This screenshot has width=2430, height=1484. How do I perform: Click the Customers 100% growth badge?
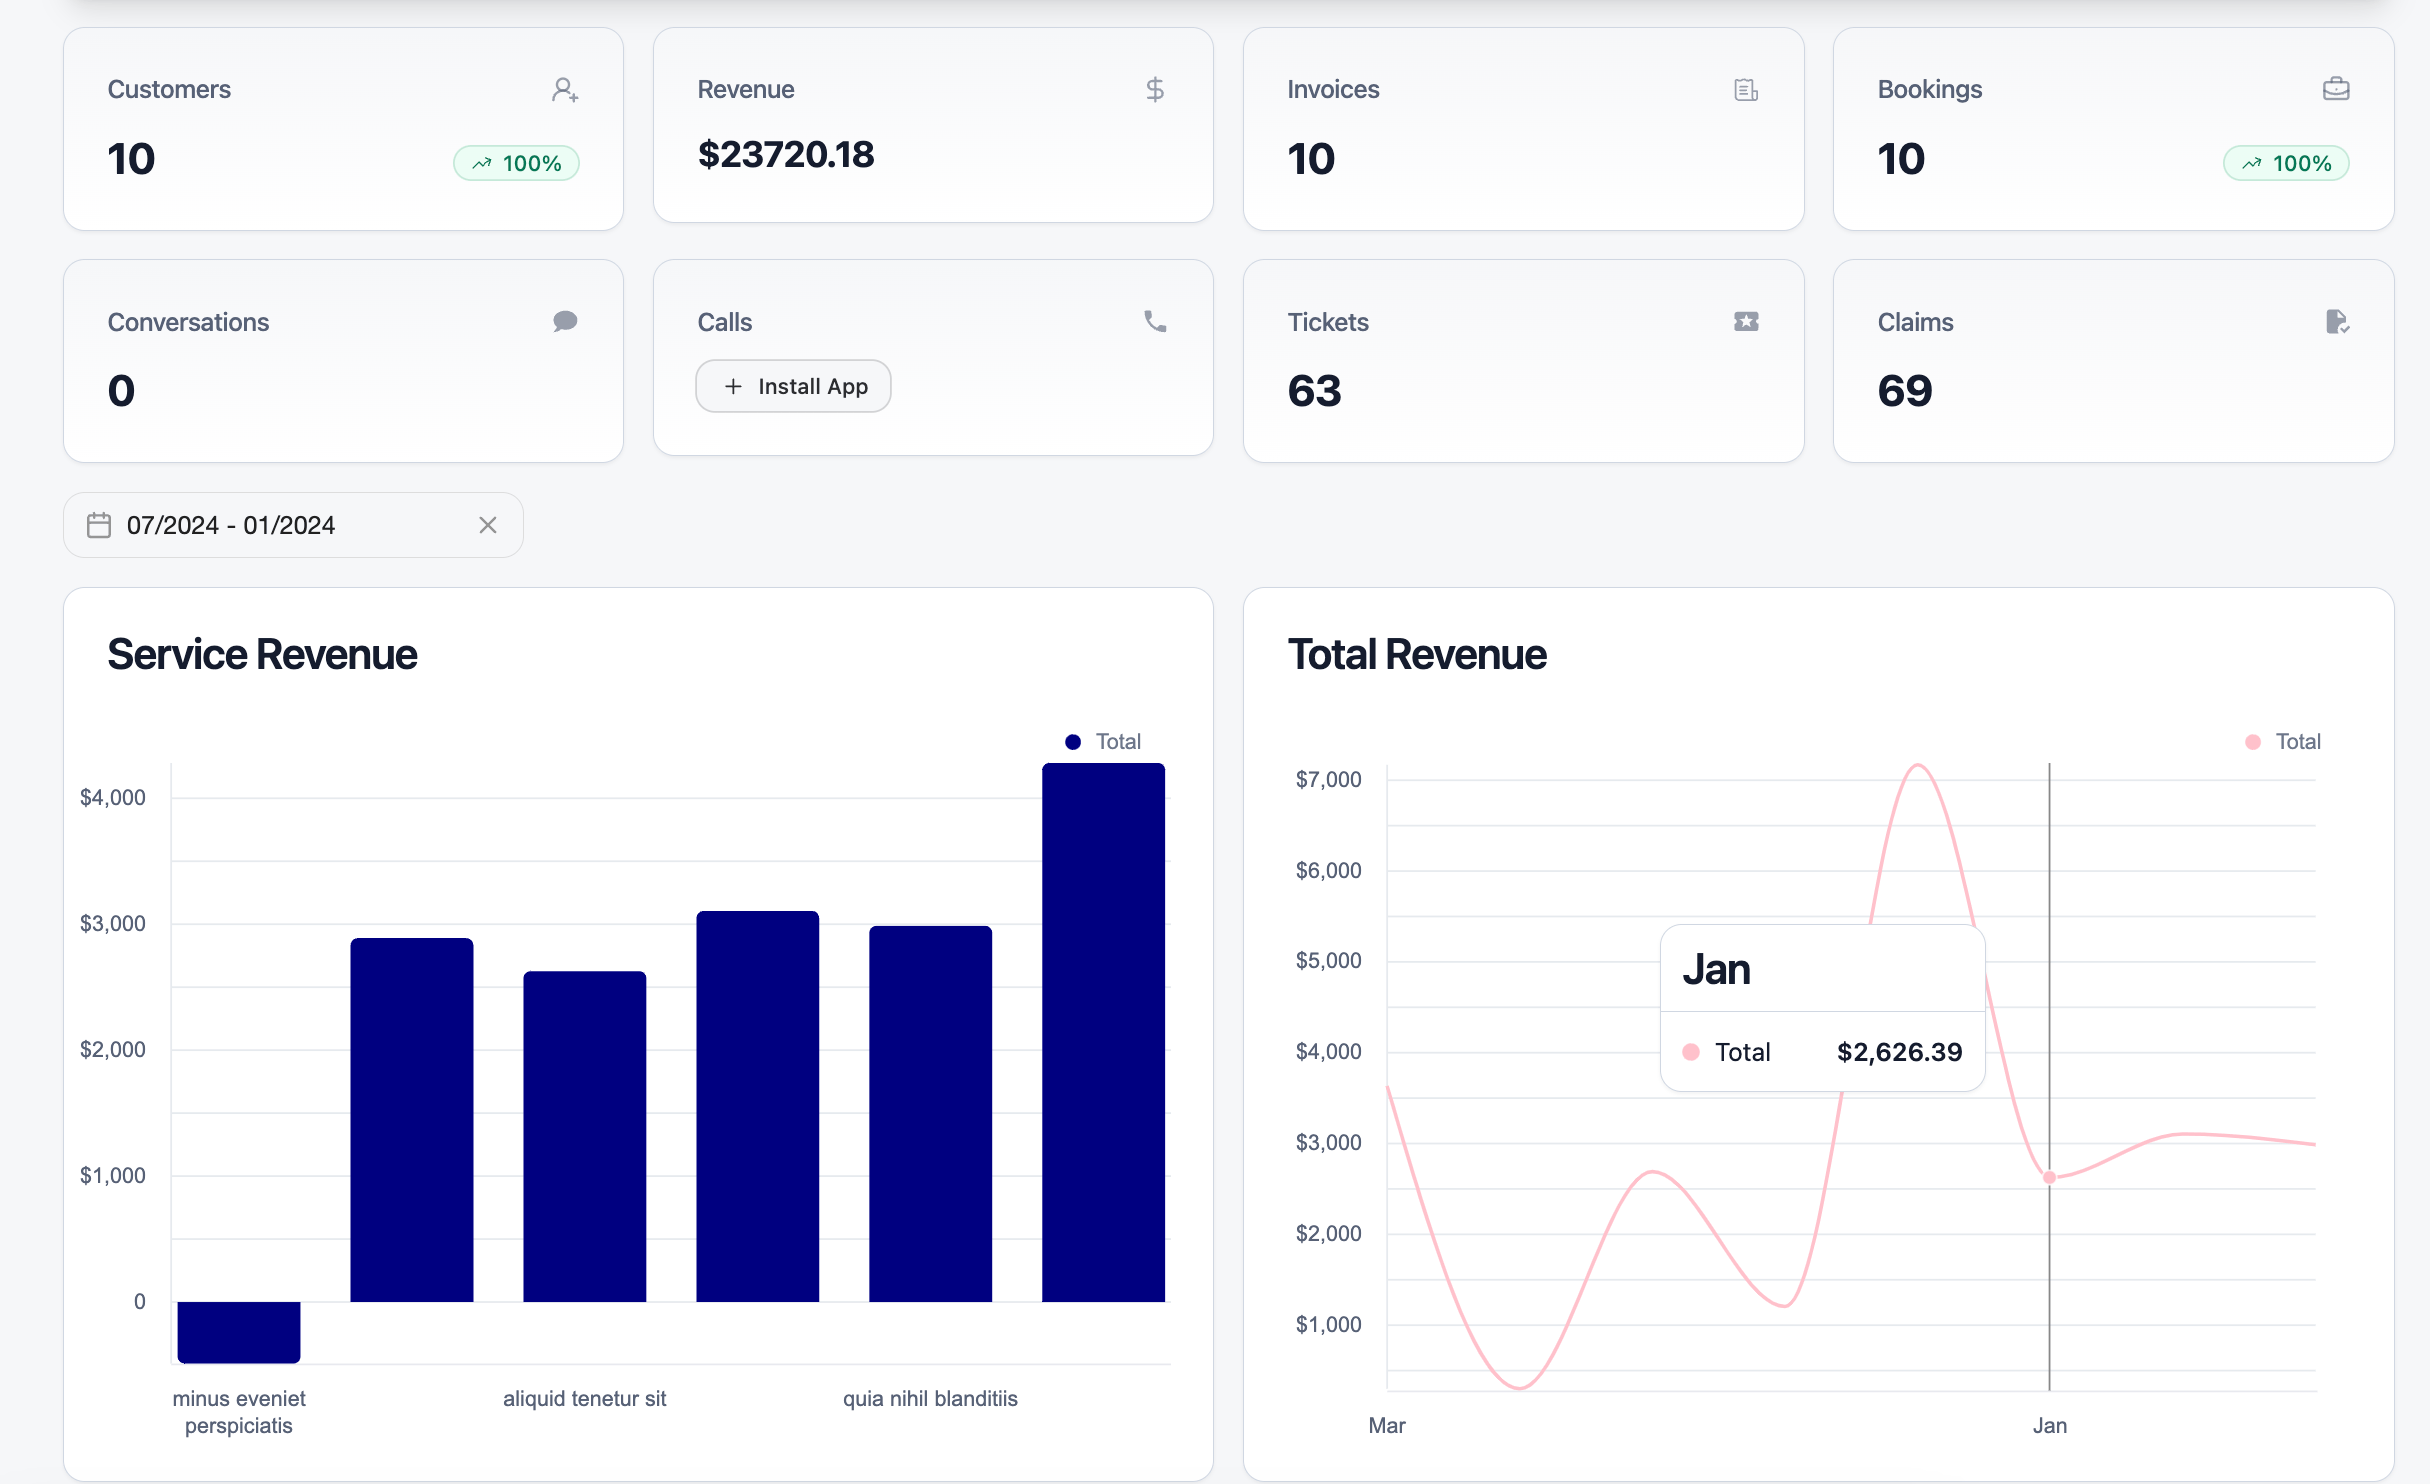click(x=517, y=163)
